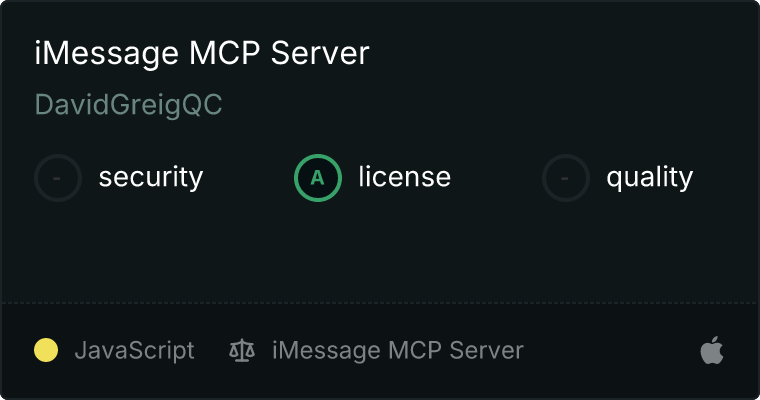Click the footer gap between license text and Apple logo
Image resolution: width=760 pixels, height=400 pixels.
(612, 351)
